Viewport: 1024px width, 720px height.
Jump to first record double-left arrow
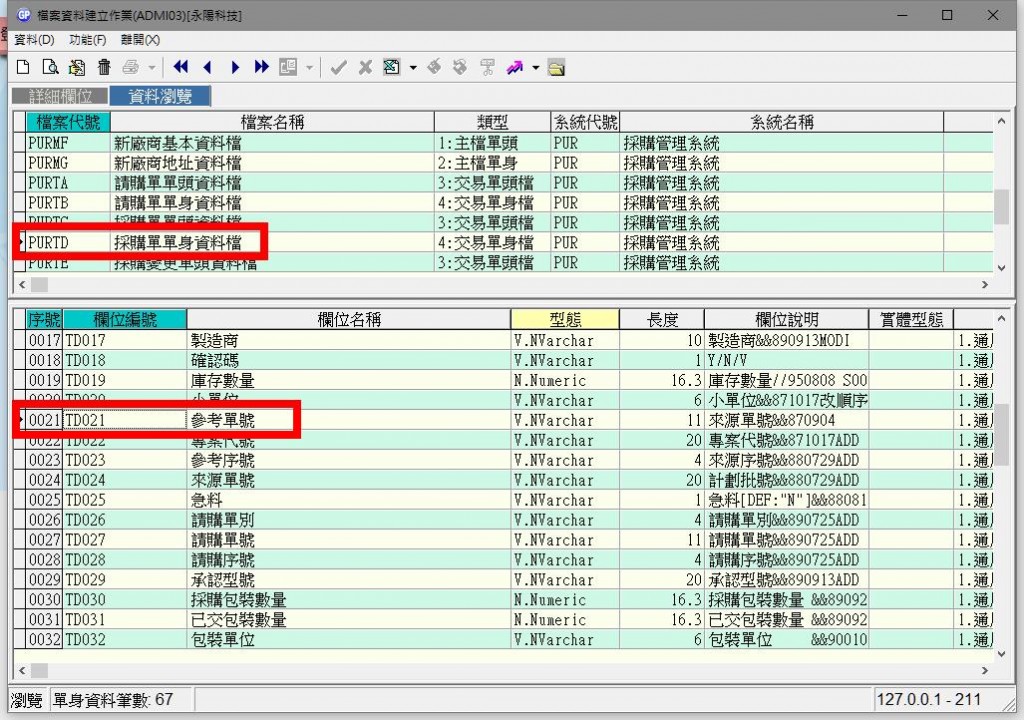click(181, 67)
